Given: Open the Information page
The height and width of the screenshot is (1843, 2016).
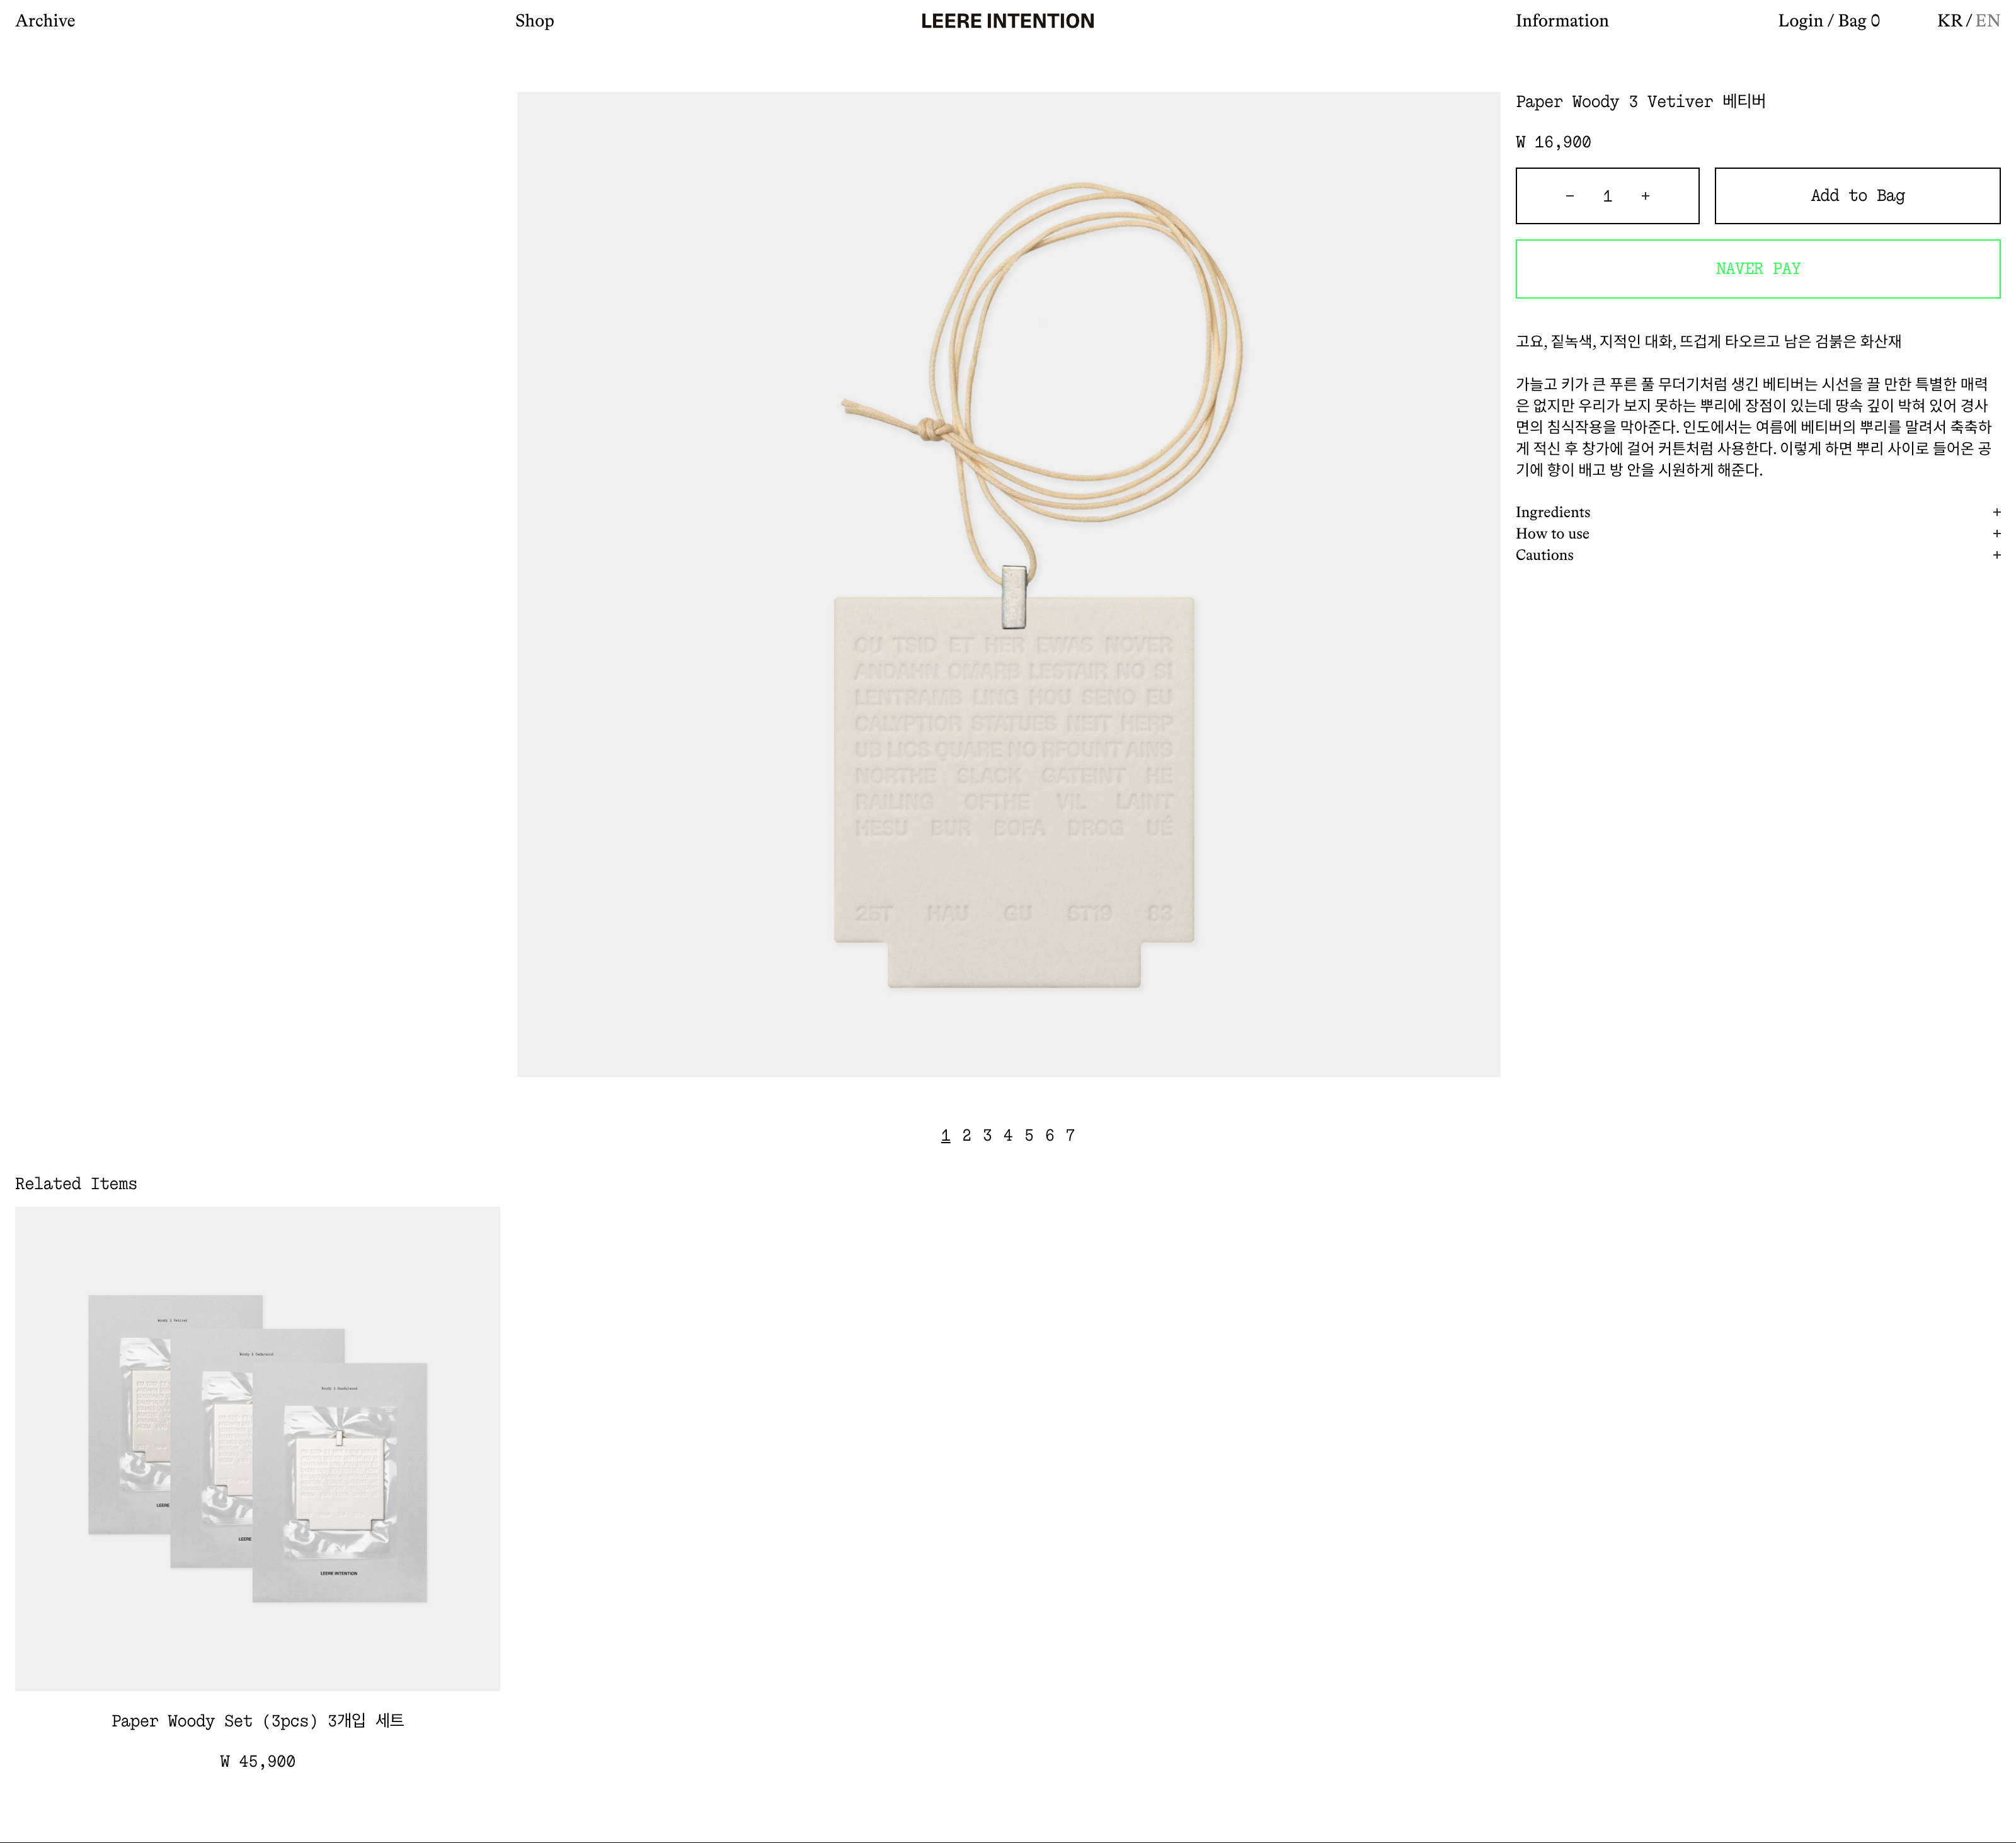Looking at the screenshot, I should coord(1562,21).
